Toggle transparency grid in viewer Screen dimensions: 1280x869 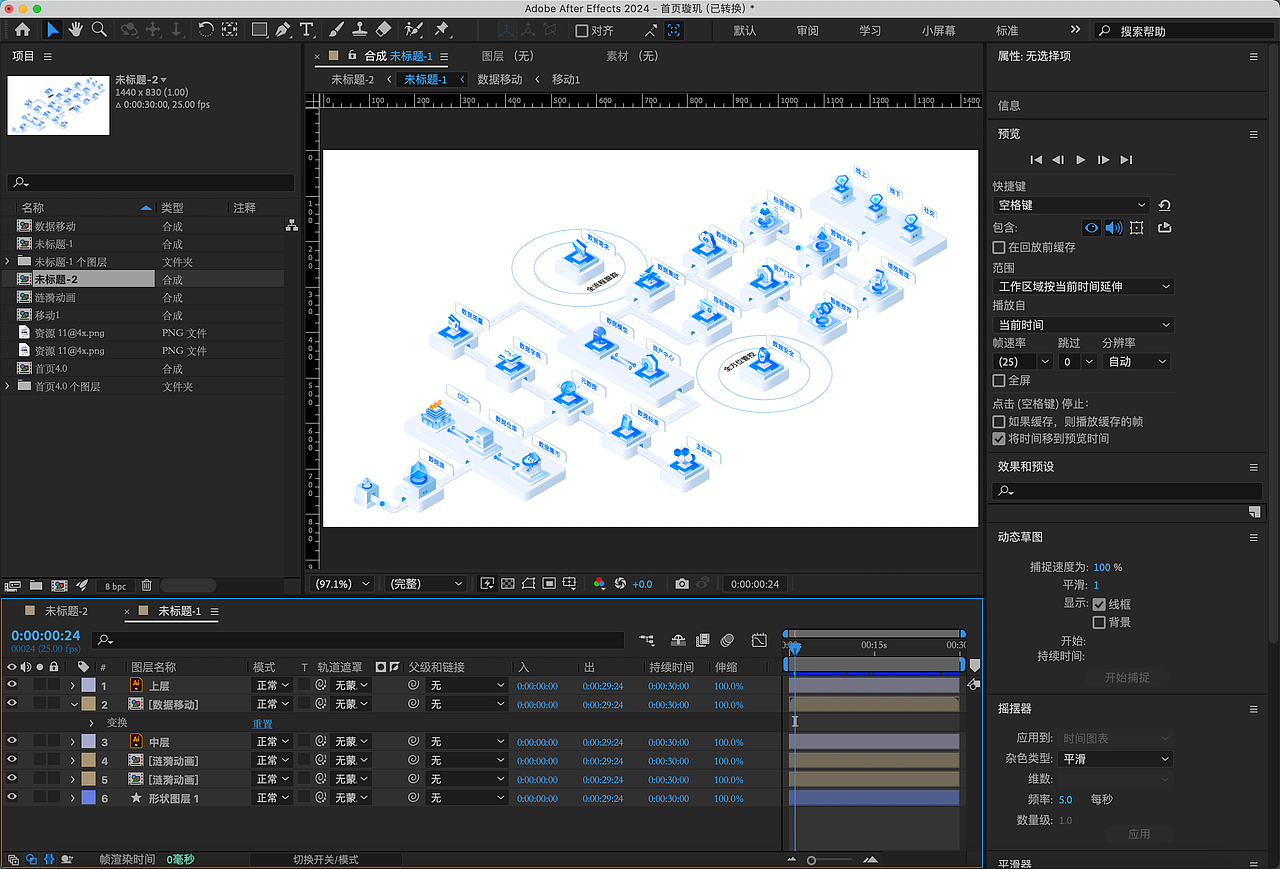(508, 584)
